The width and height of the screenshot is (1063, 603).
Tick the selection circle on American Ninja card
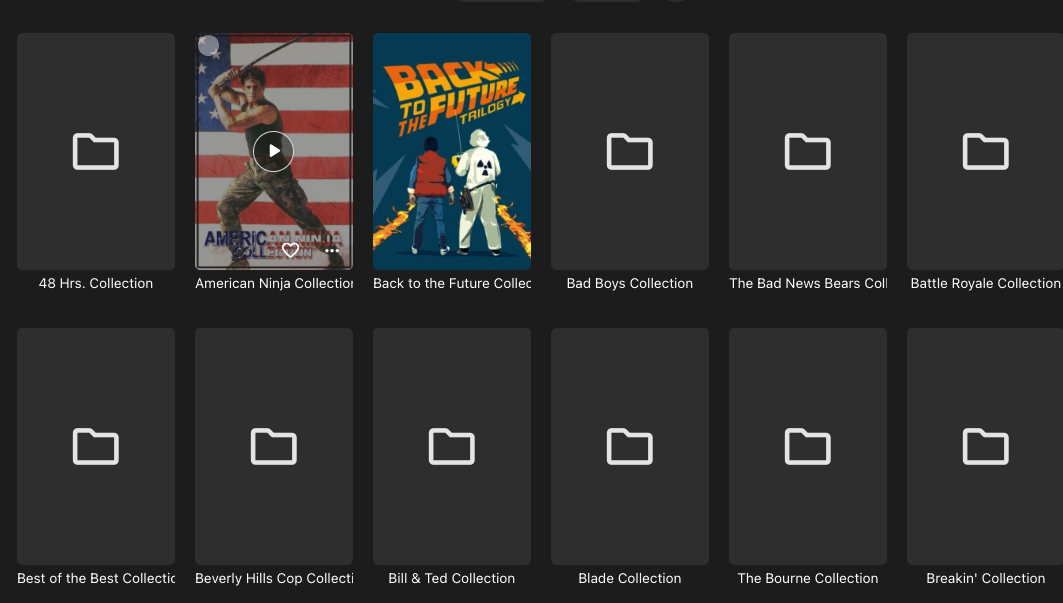point(208,45)
